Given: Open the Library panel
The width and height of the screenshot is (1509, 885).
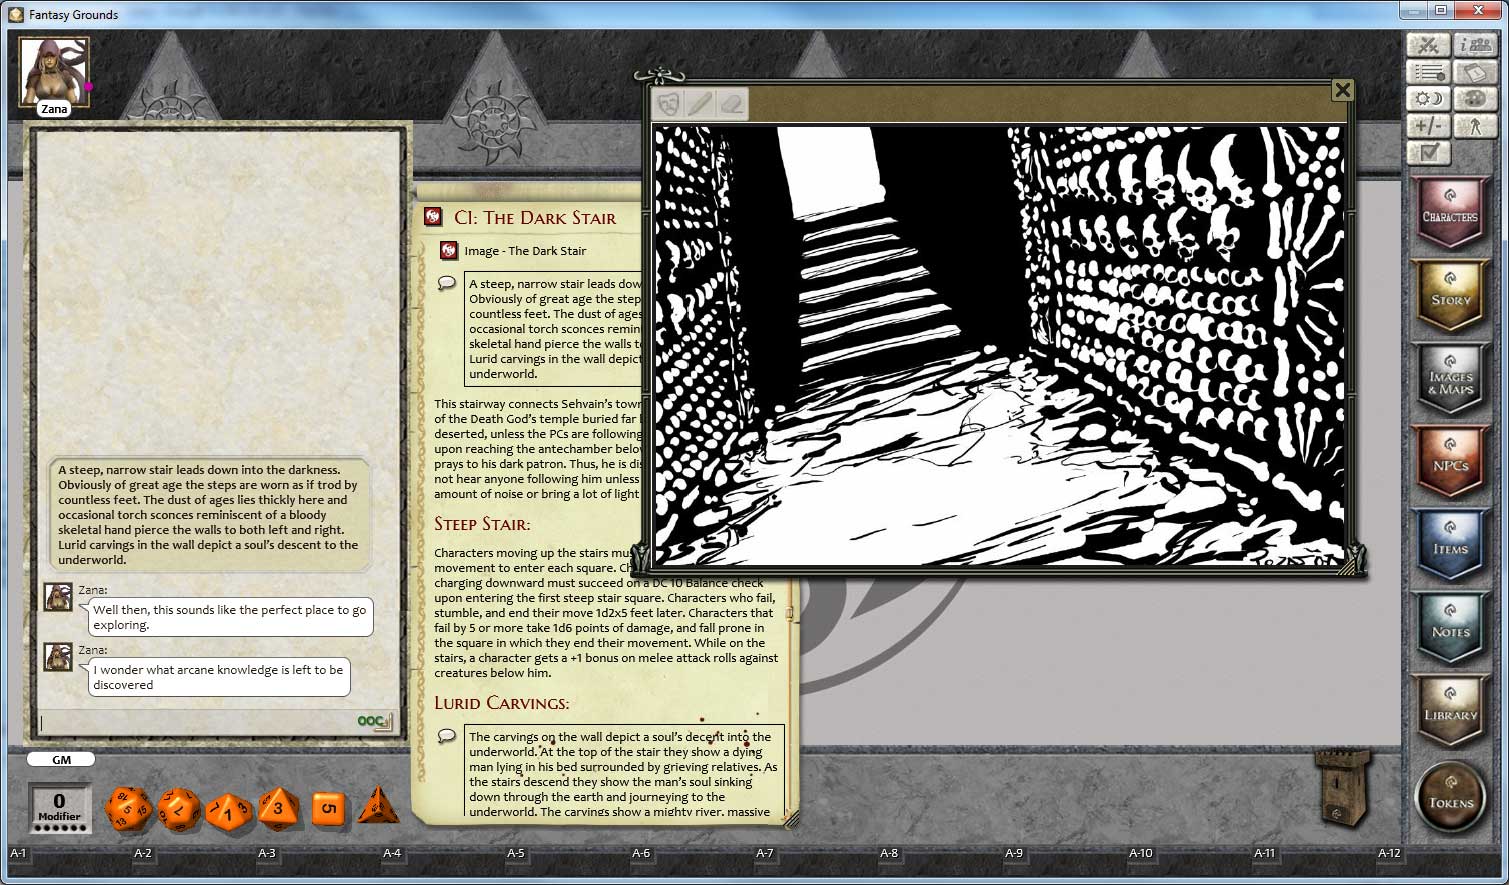Looking at the screenshot, I should 1451,714.
